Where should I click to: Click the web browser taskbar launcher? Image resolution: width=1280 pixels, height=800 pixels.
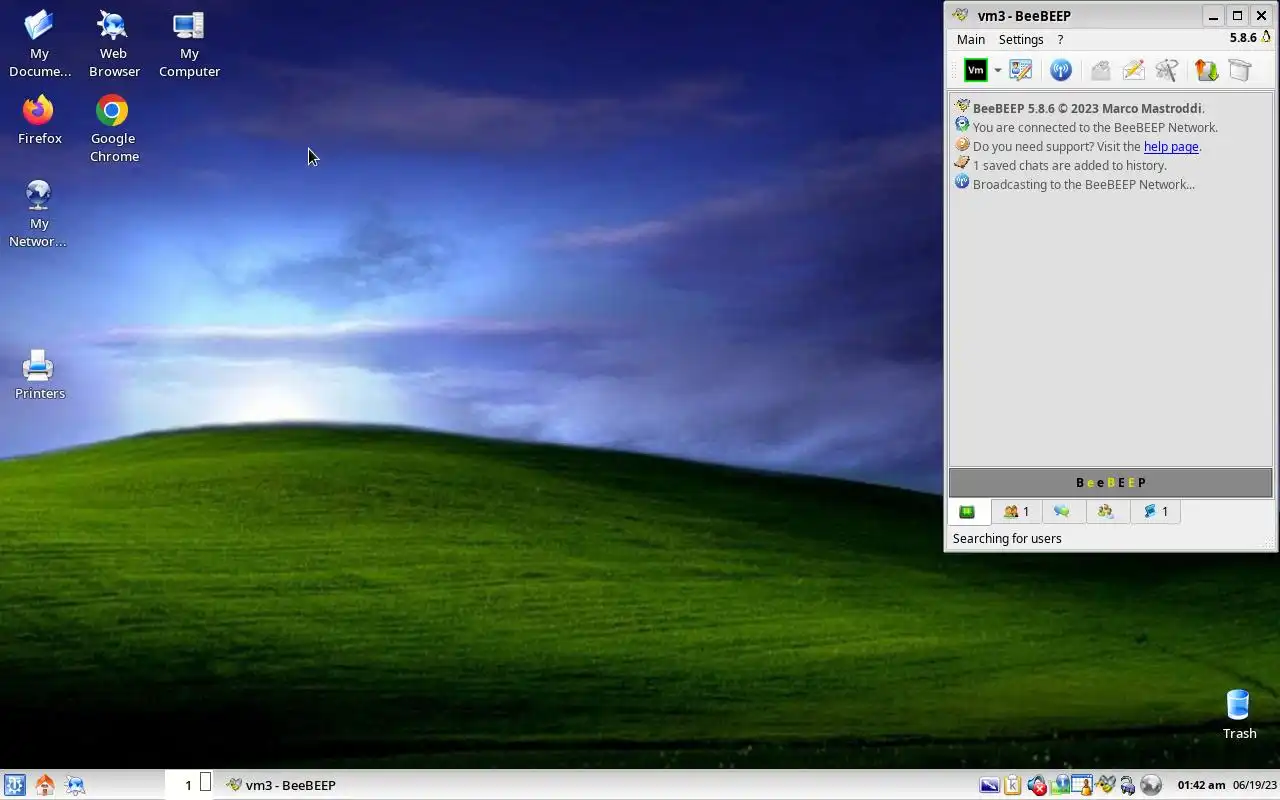click(x=75, y=785)
